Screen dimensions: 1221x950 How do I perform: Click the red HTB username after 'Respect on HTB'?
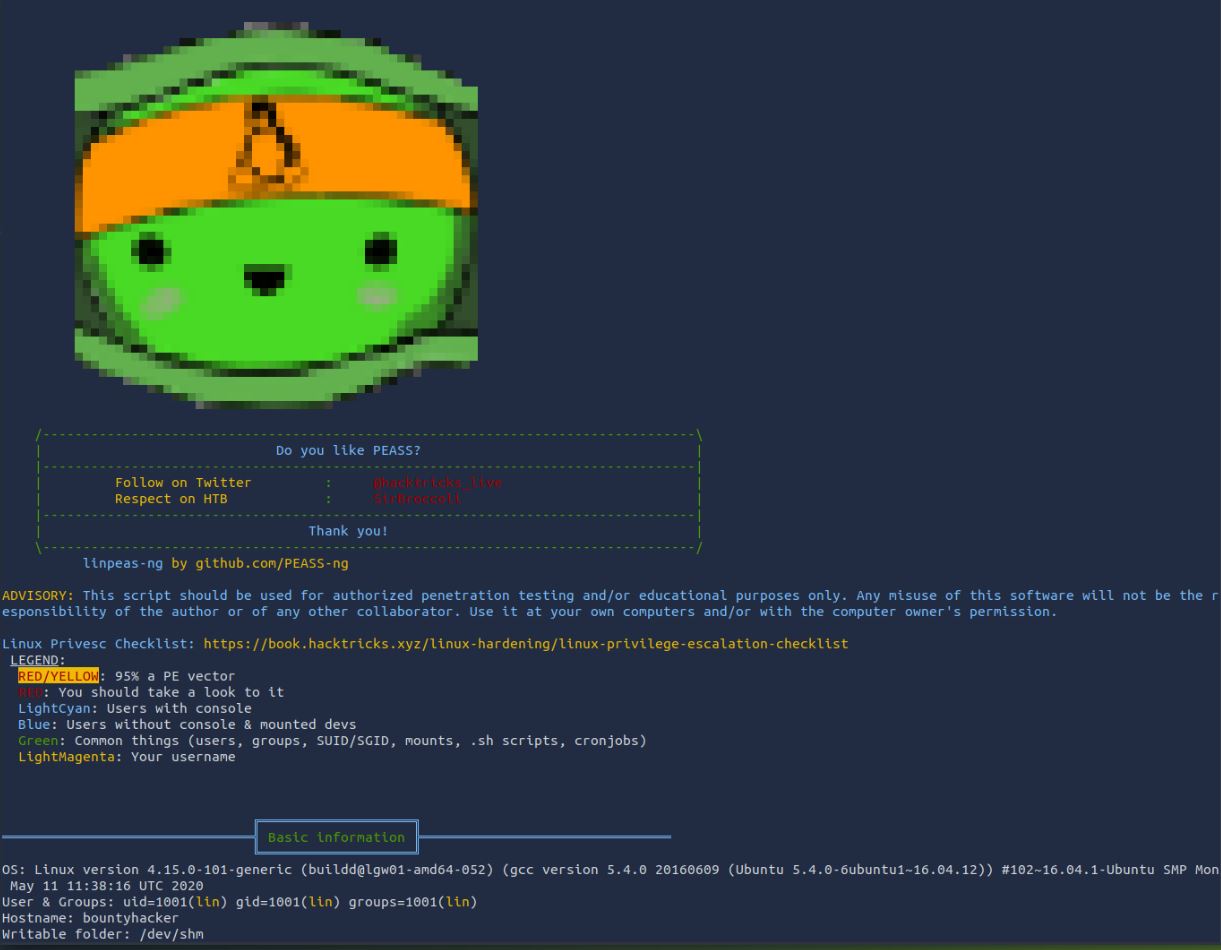(416, 499)
